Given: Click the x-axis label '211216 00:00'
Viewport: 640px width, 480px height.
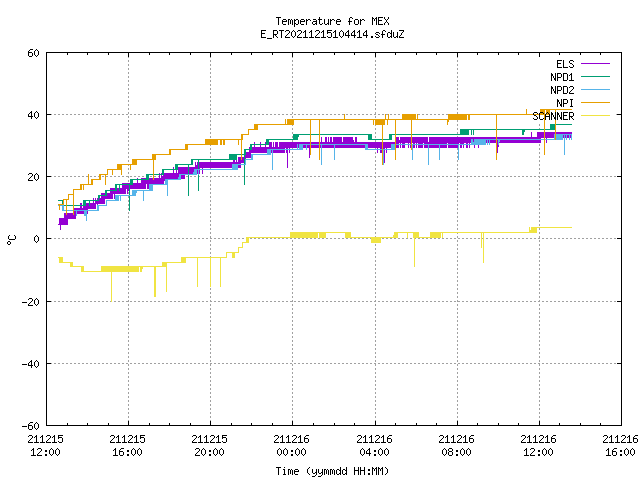Looking at the screenshot, I should tap(291, 446).
